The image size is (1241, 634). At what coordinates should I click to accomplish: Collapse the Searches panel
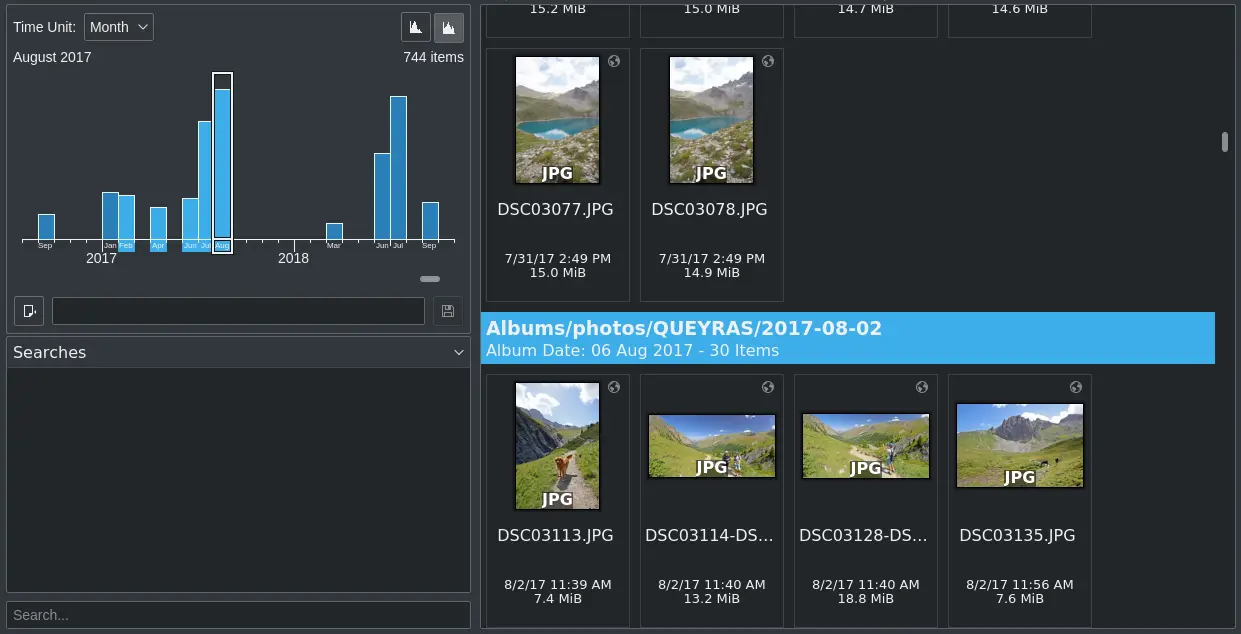459,352
